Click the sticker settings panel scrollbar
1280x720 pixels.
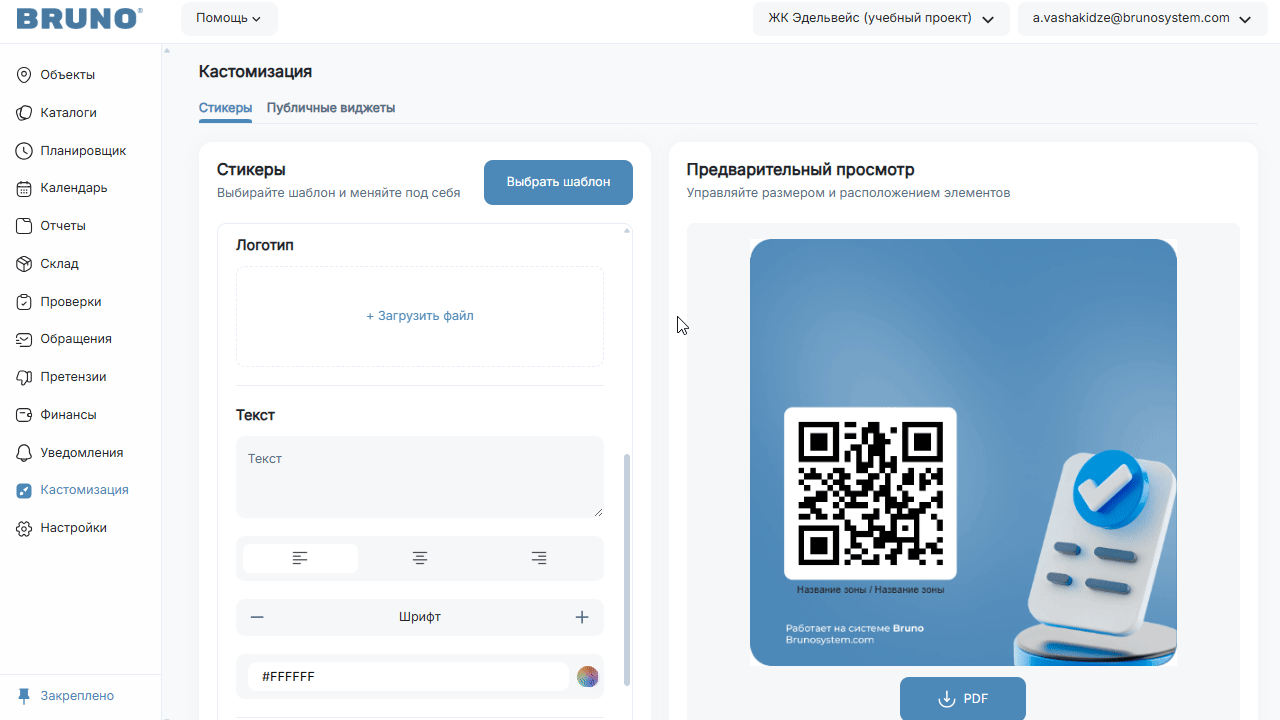tap(628, 570)
